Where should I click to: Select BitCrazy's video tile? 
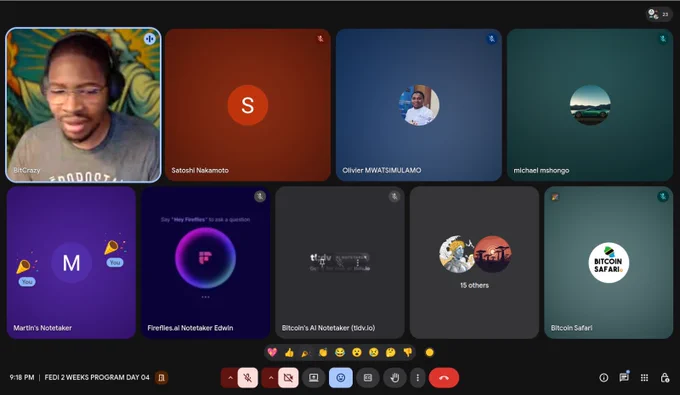tap(83, 105)
